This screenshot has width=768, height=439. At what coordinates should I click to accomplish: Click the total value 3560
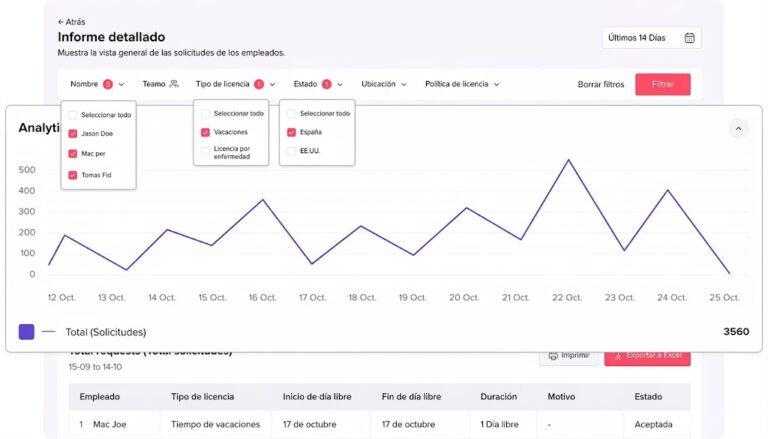click(x=736, y=332)
